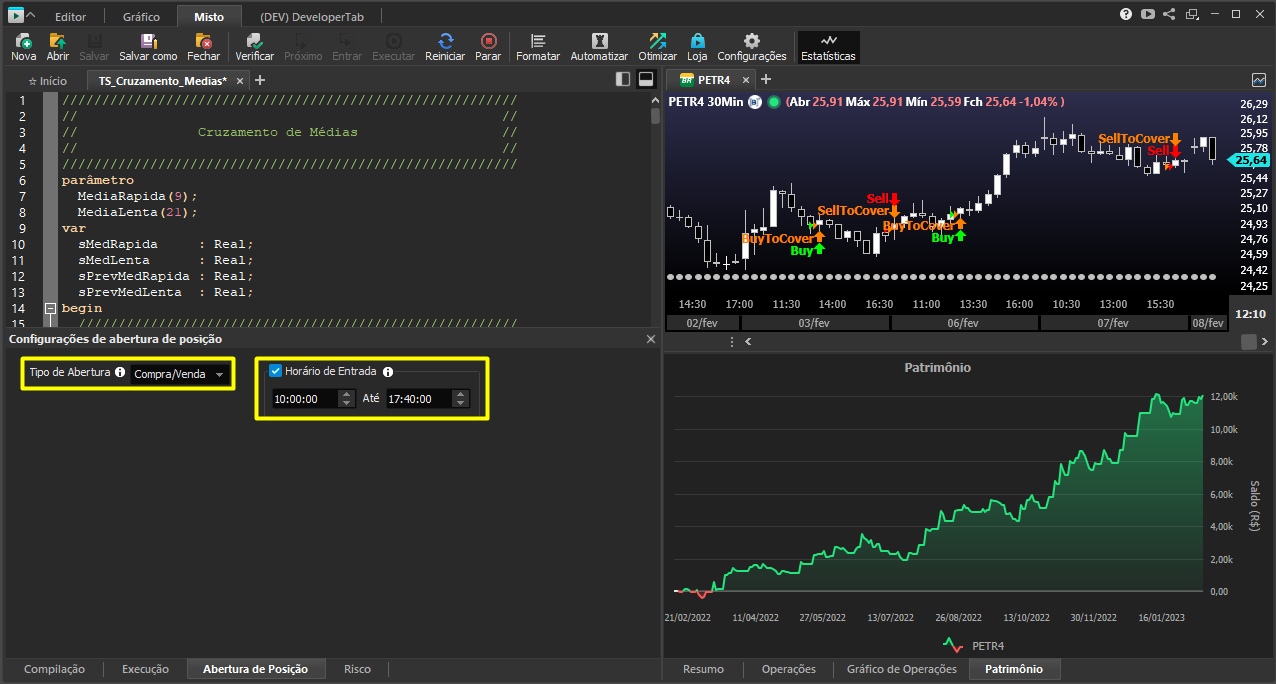Image resolution: width=1276 pixels, height=684 pixels.
Task: Click the Nova new strategy icon
Action: (23, 47)
